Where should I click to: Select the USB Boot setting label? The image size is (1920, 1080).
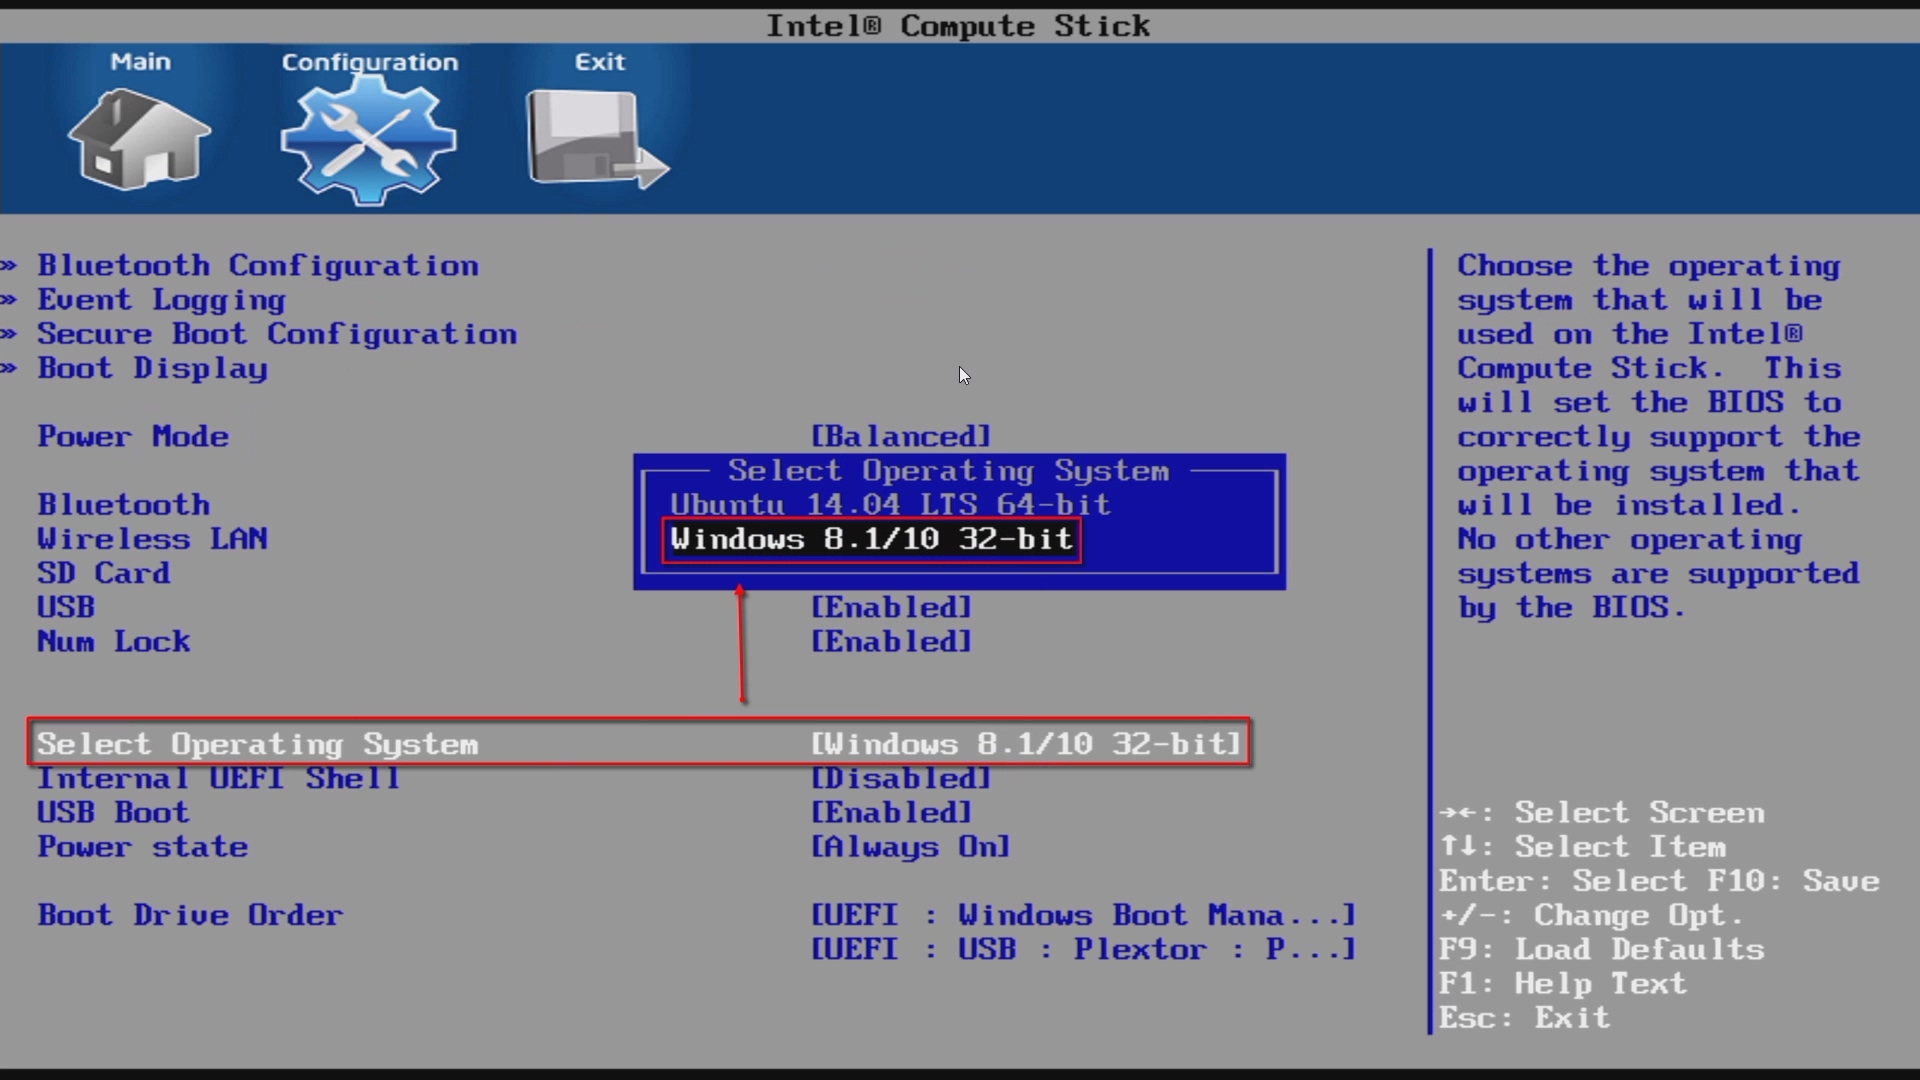pos(113,813)
